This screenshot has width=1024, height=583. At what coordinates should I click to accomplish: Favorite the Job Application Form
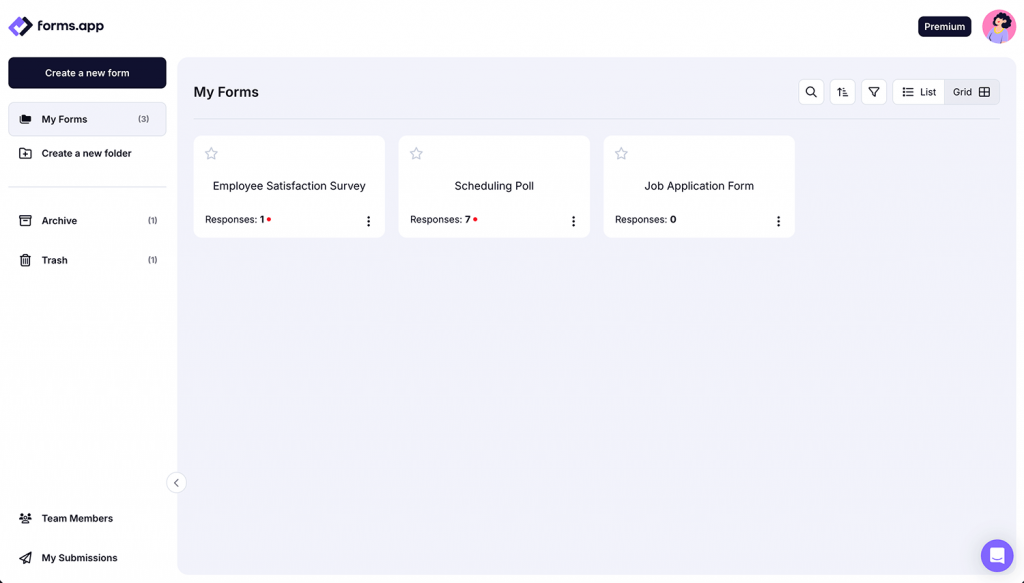[x=621, y=153]
